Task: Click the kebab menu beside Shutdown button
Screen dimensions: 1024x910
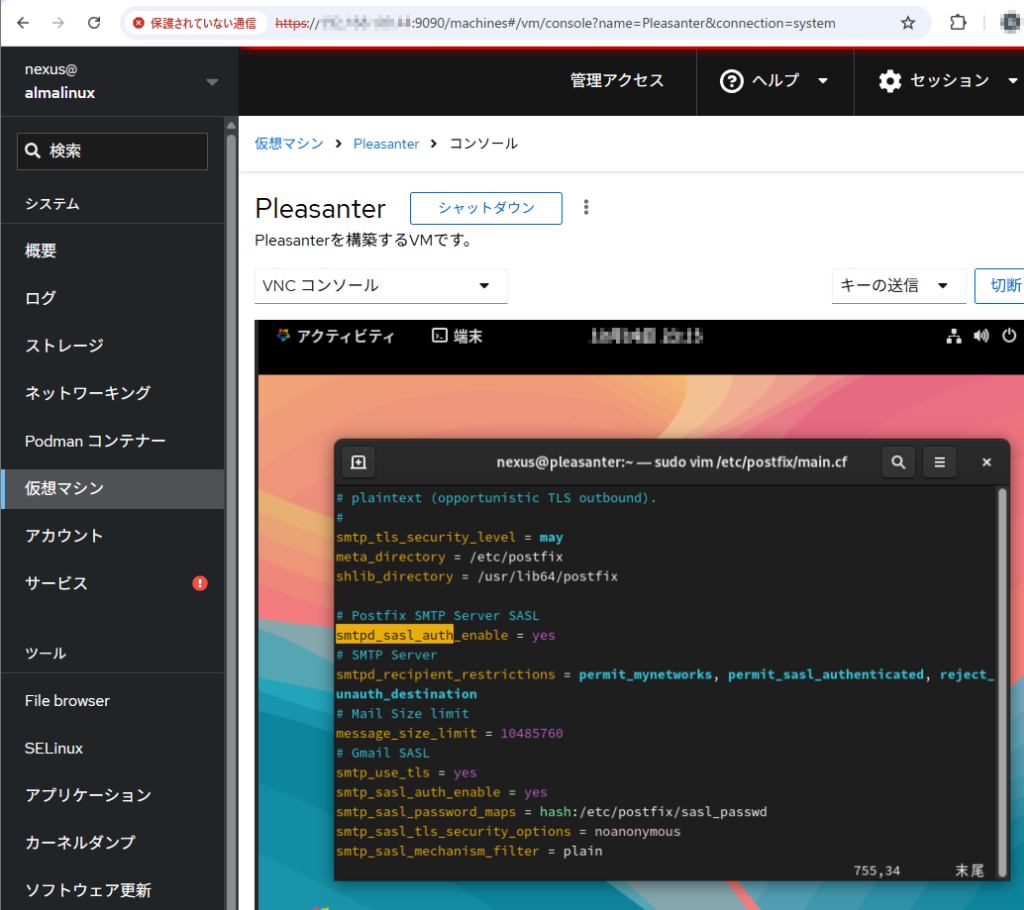Action: pyautogui.click(x=586, y=208)
